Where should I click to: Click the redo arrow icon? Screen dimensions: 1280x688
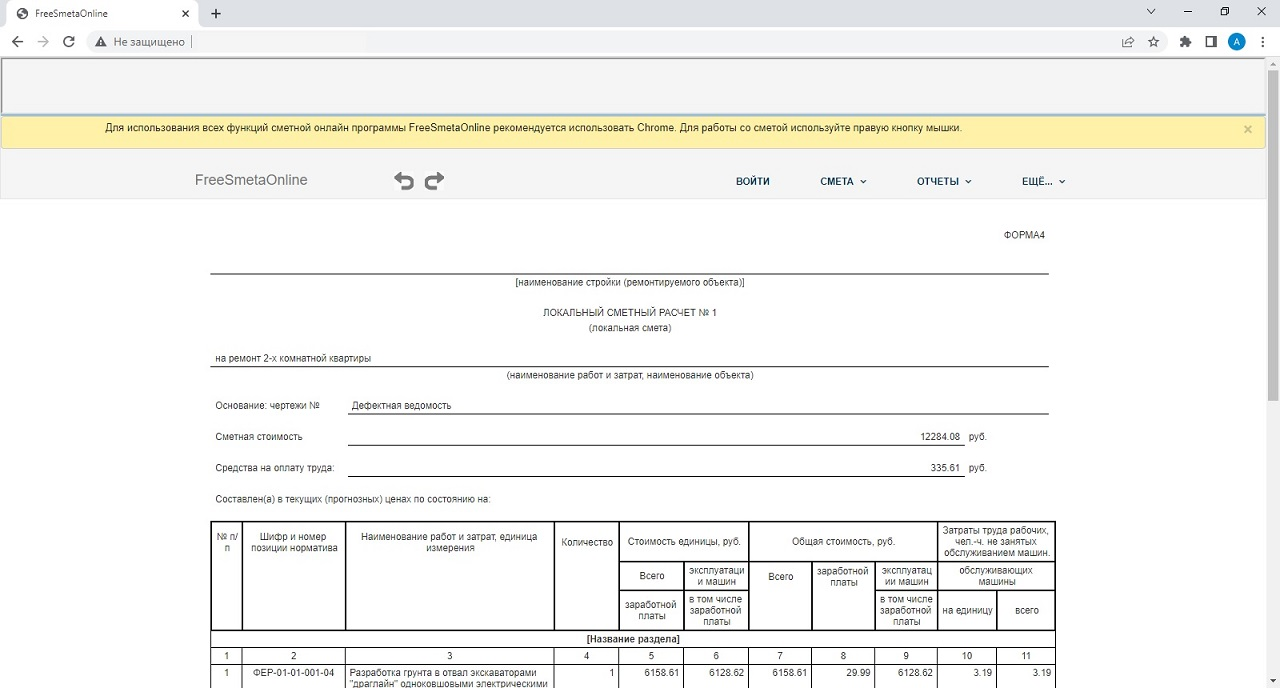(x=434, y=181)
